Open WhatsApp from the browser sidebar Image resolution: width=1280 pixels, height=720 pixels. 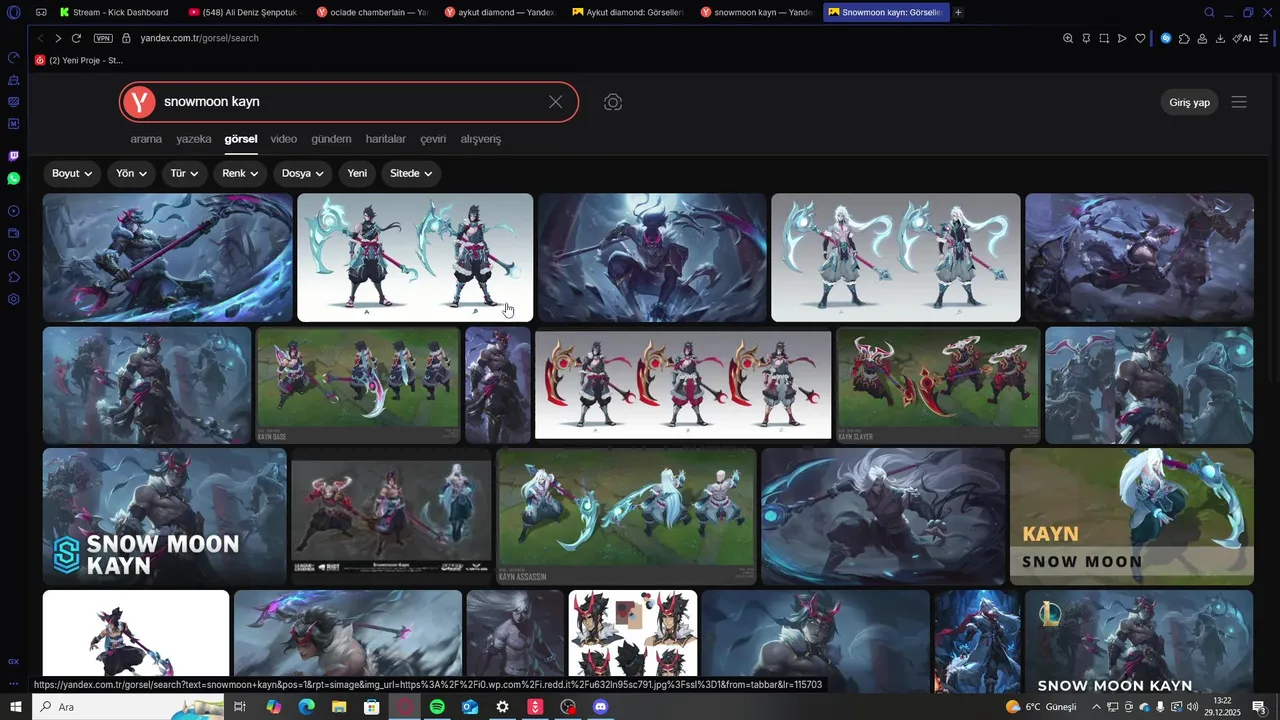click(13, 178)
